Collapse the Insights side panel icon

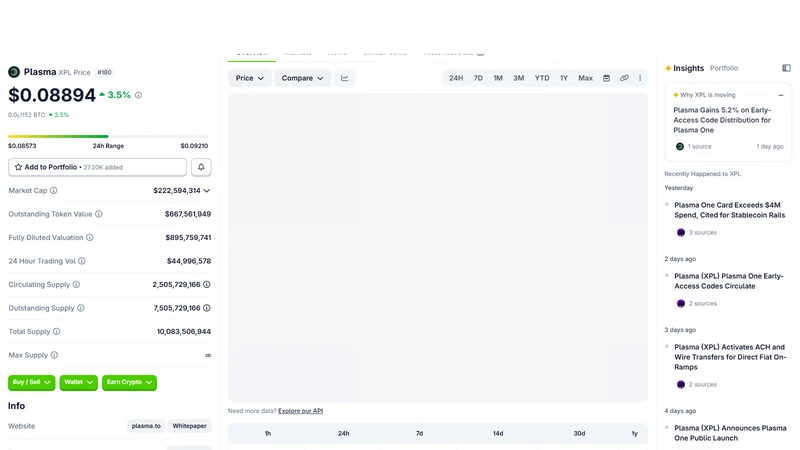(786, 68)
